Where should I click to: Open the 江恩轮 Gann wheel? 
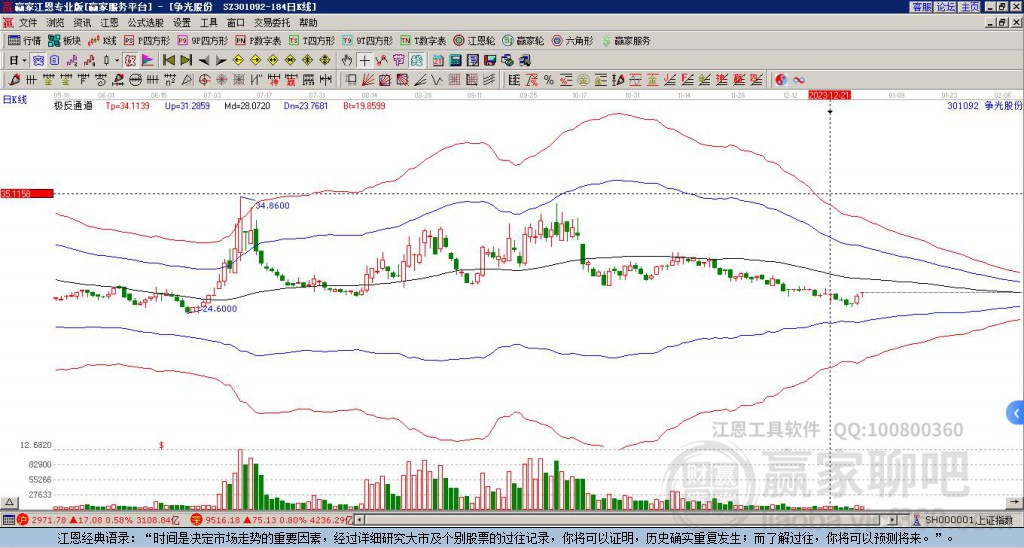coord(474,40)
